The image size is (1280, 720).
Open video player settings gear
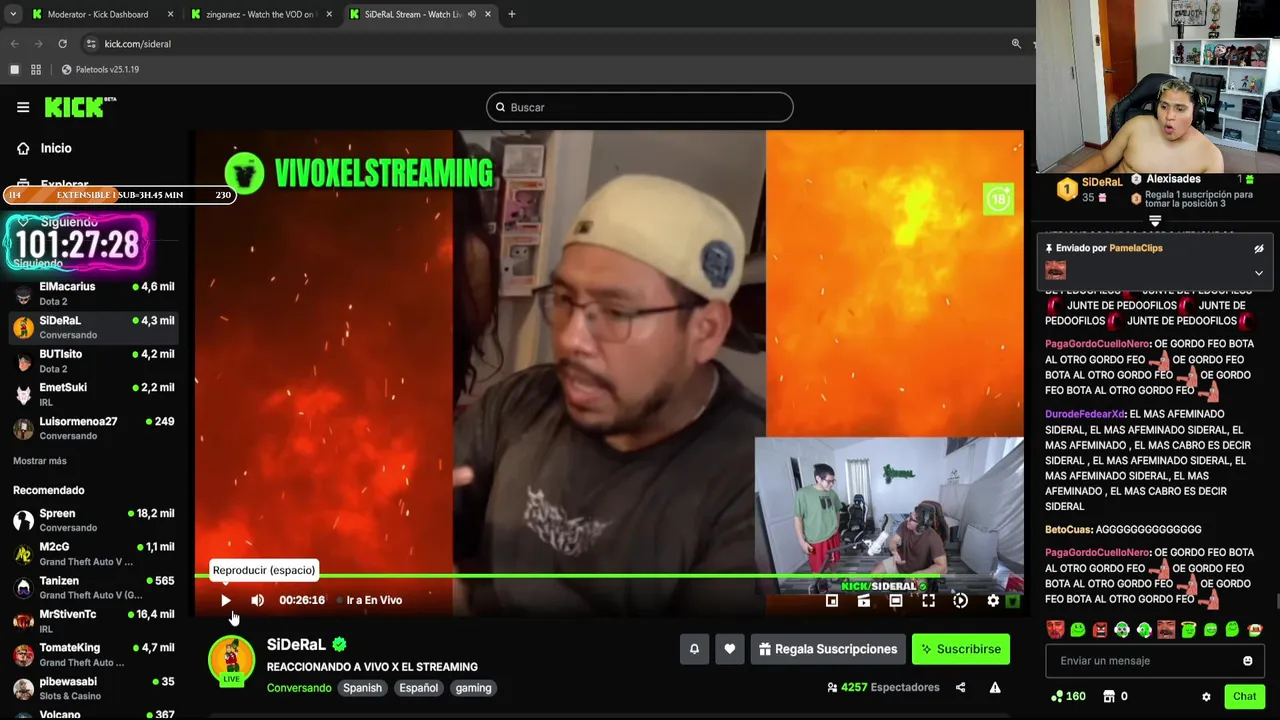(993, 600)
